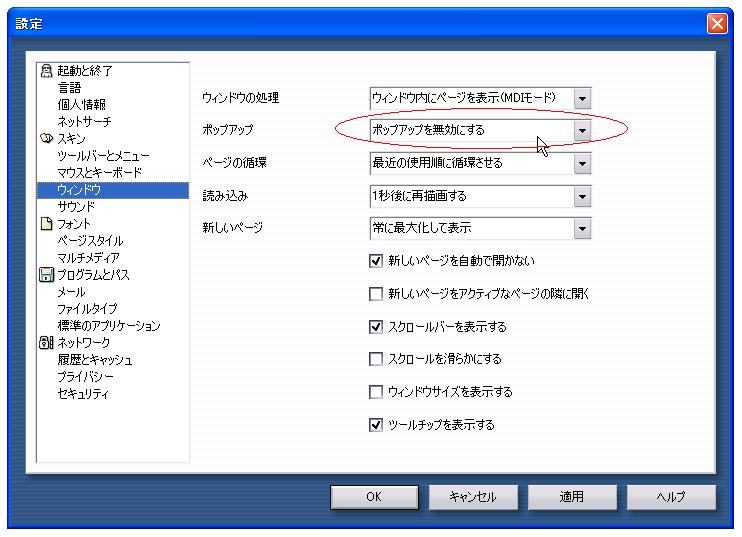
Task: Open the ファイルタイプ settings page
Action: point(87,309)
